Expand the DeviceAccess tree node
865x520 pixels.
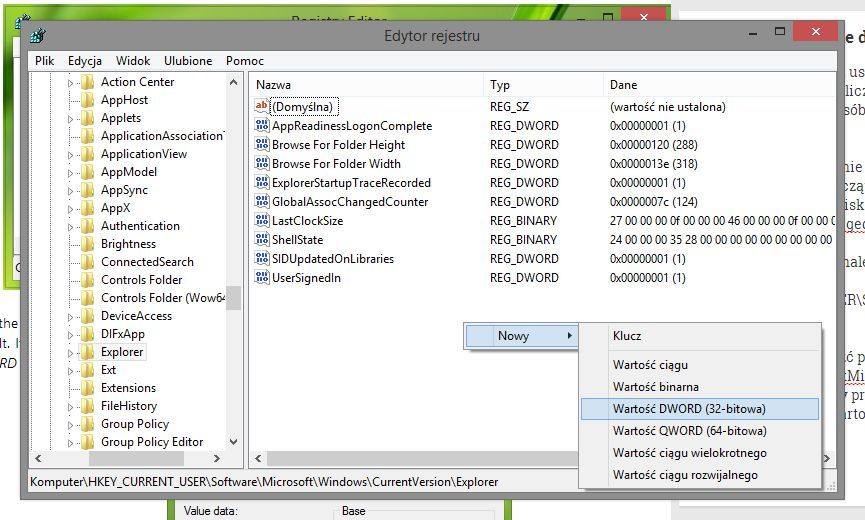pos(70,317)
